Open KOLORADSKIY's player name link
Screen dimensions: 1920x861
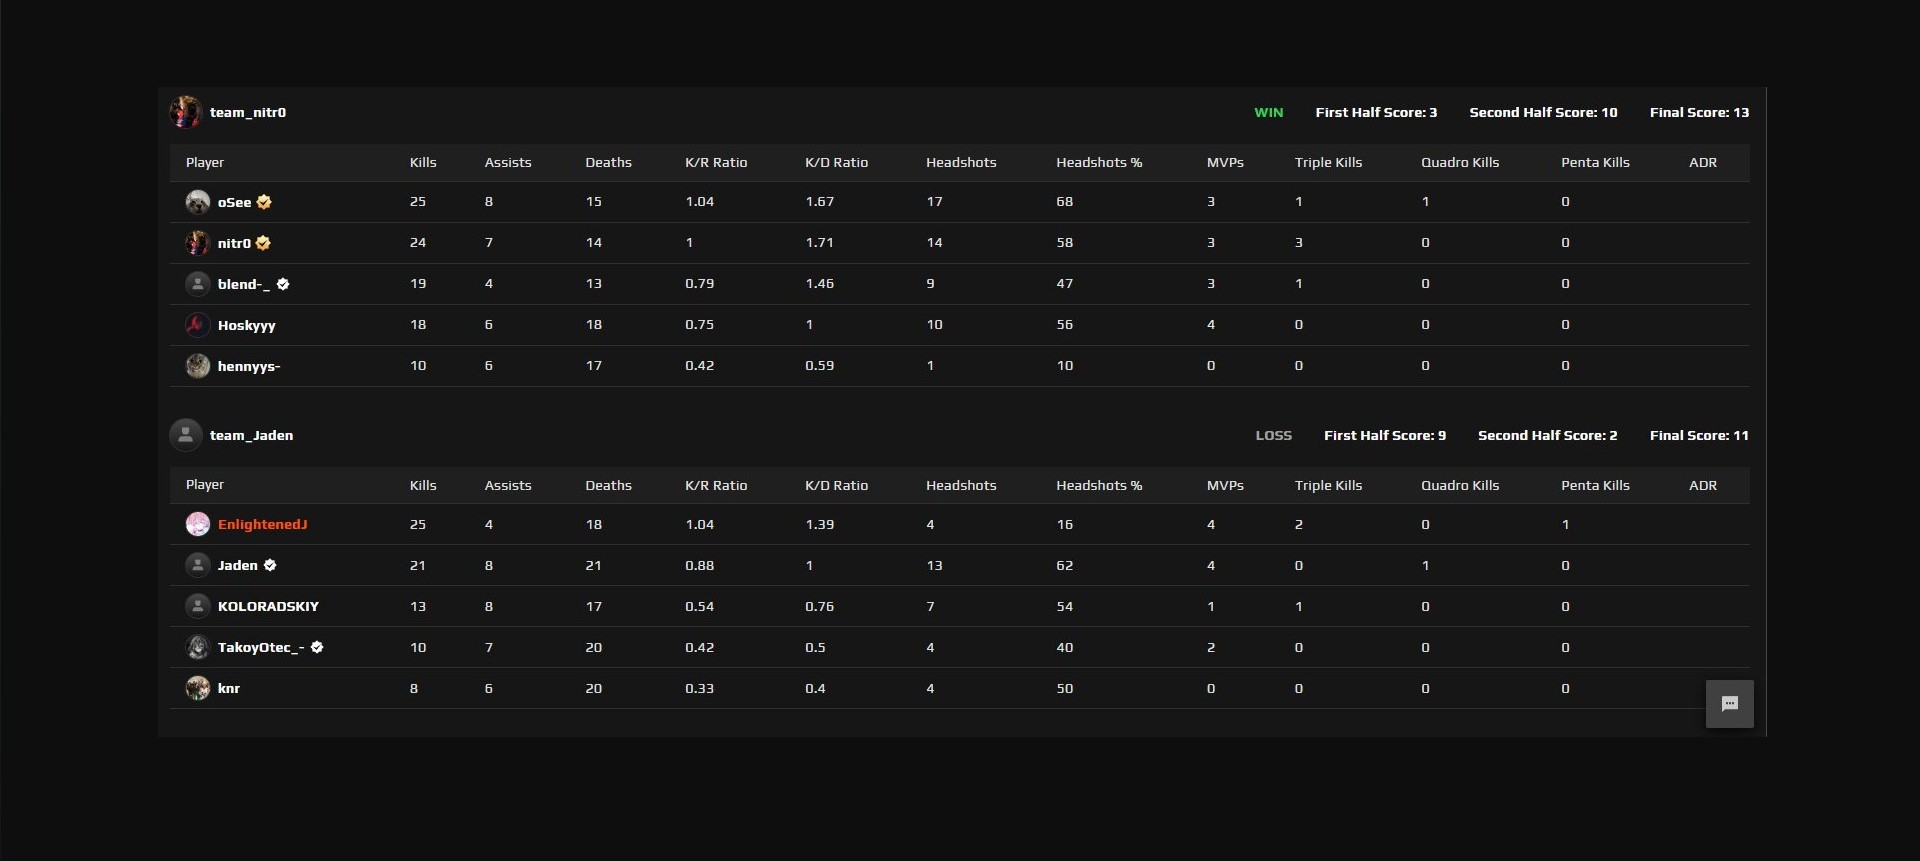pyautogui.click(x=268, y=606)
